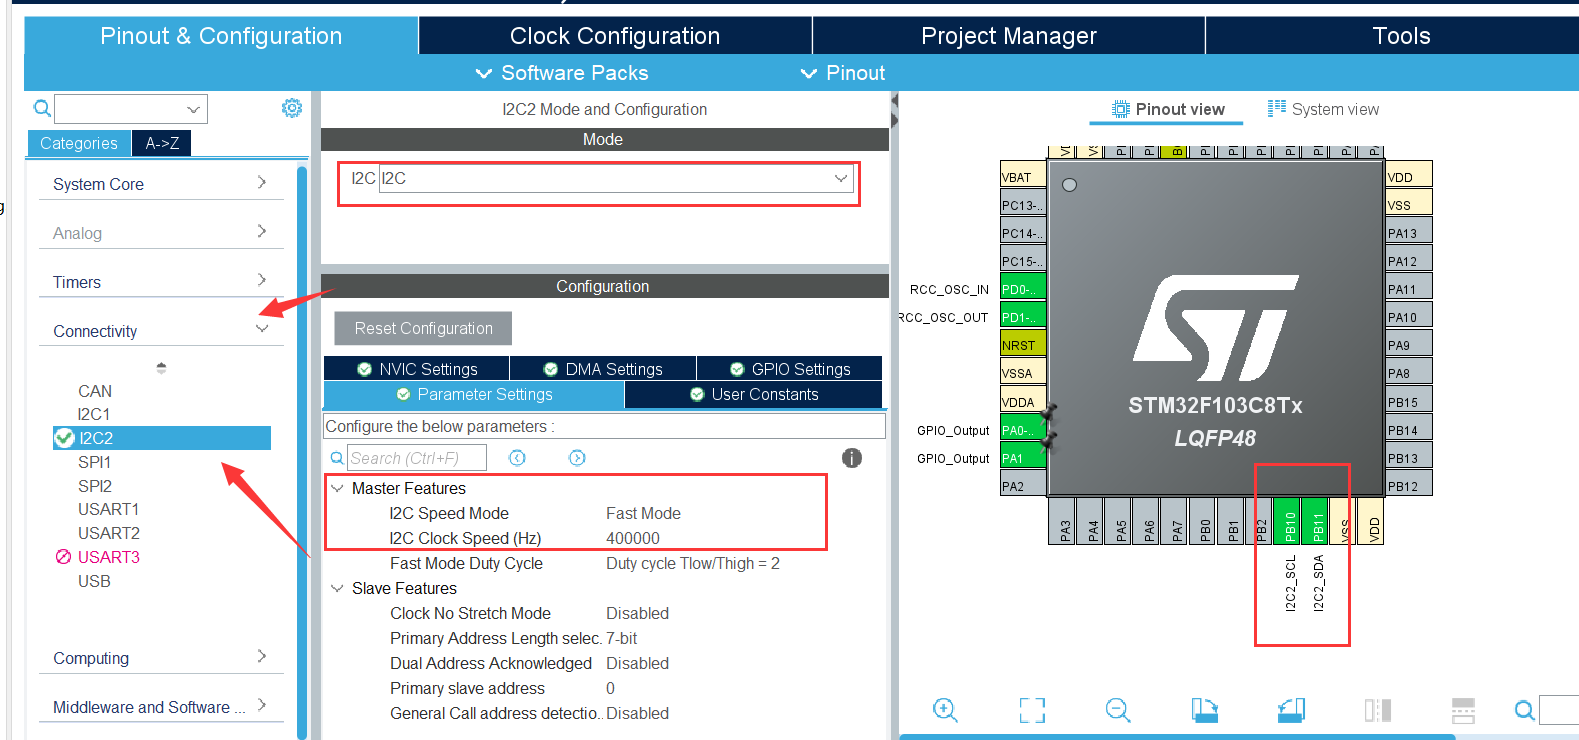
Task: Click the I2C2 enabled green check icon
Action: (64, 438)
